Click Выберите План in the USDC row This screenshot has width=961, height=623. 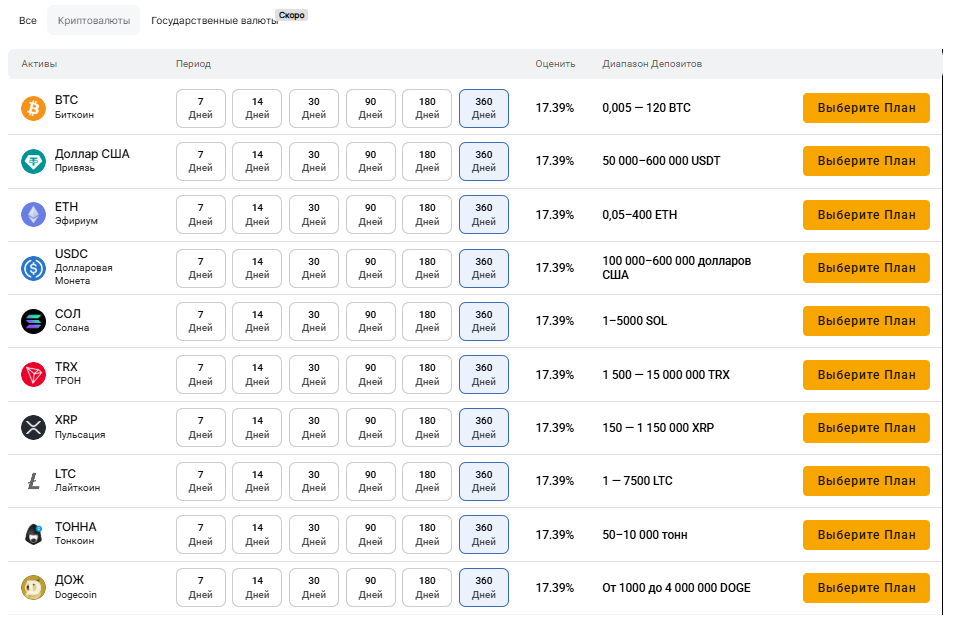coord(866,268)
